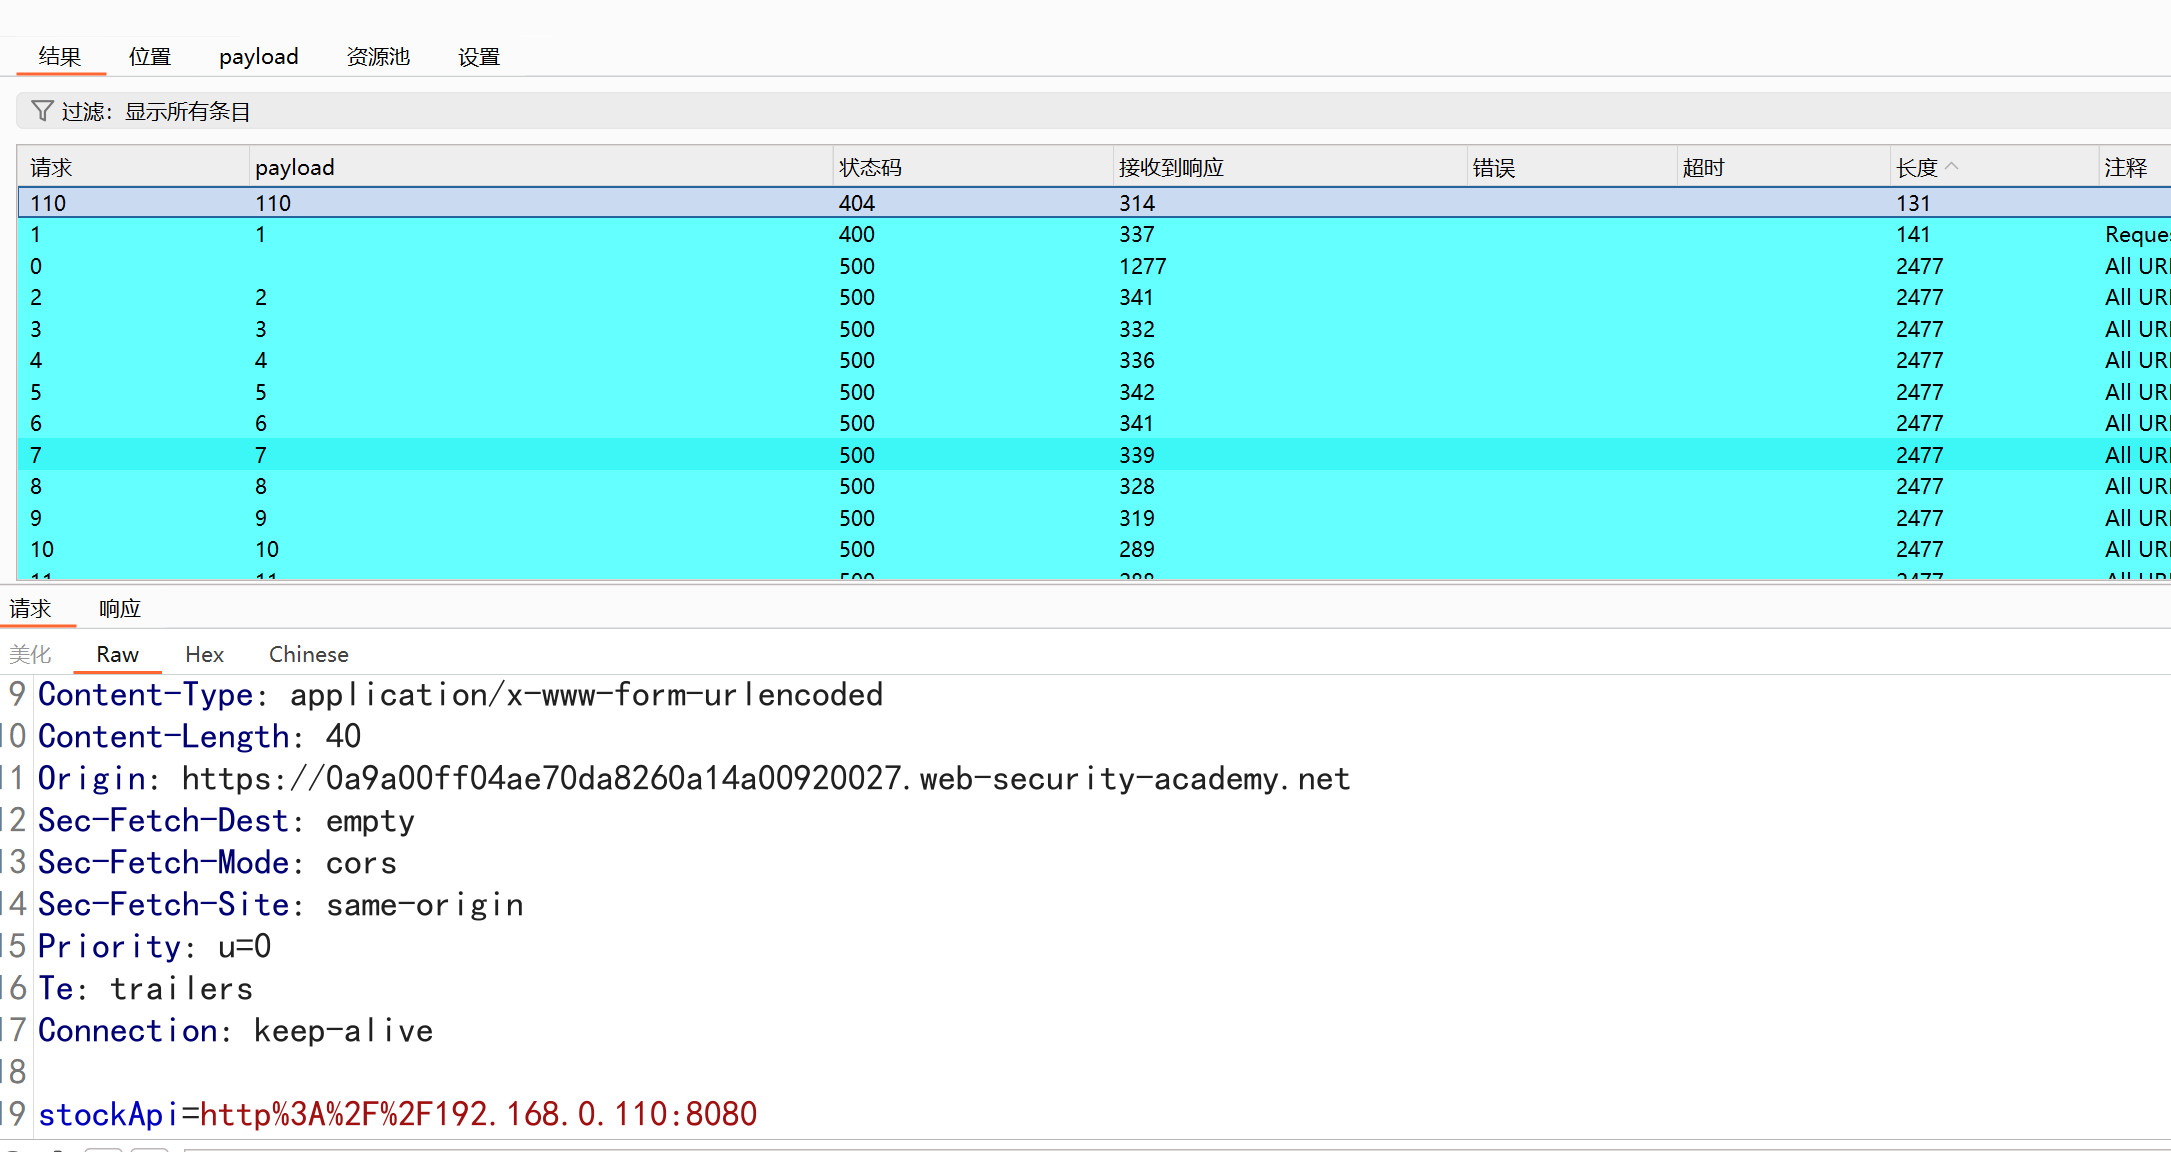This screenshot has width=2171, height=1152.
Task: Select the Hex view tab
Action: coord(204,654)
